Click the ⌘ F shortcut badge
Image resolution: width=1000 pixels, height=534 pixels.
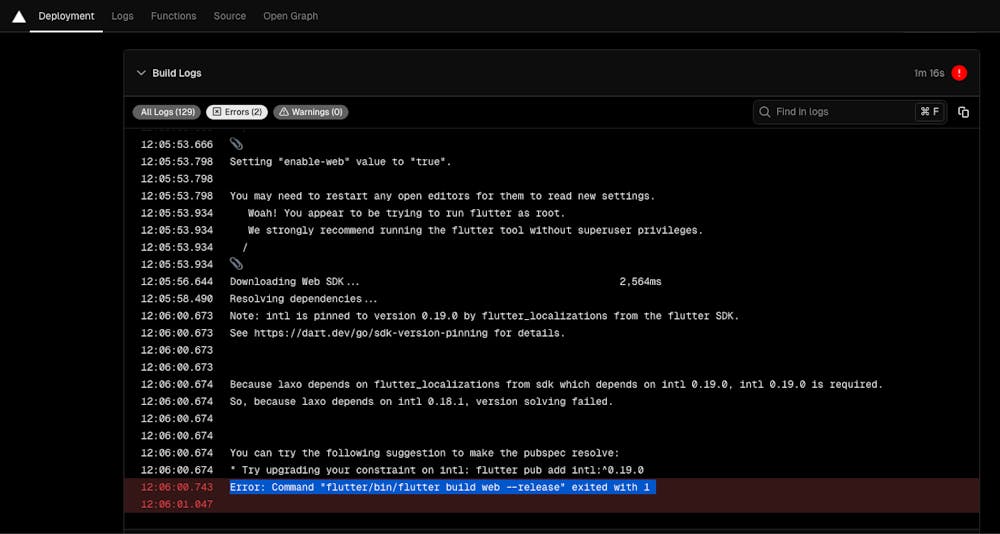click(929, 112)
